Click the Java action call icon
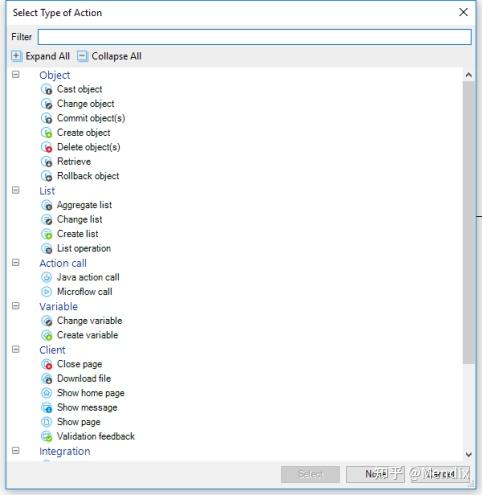The width and height of the screenshot is (482, 495). click(x=46, y=277)
